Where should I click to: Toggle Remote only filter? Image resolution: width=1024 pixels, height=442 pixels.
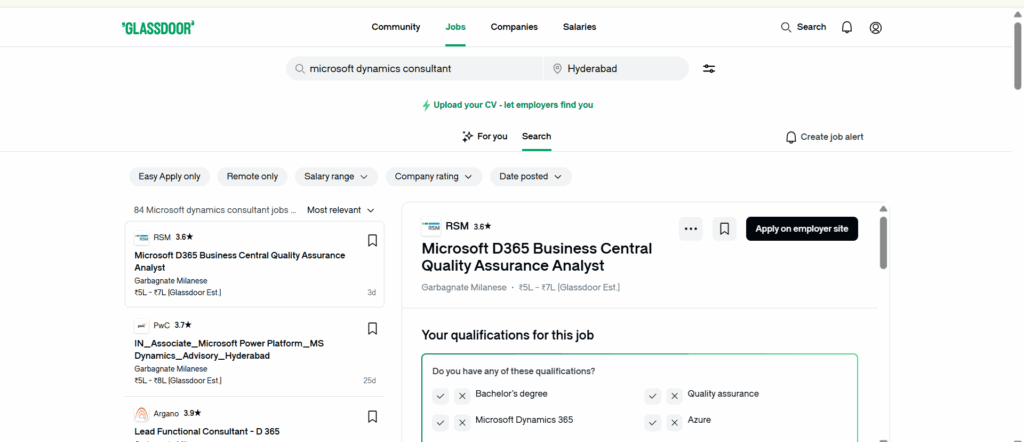pos(252,177)
